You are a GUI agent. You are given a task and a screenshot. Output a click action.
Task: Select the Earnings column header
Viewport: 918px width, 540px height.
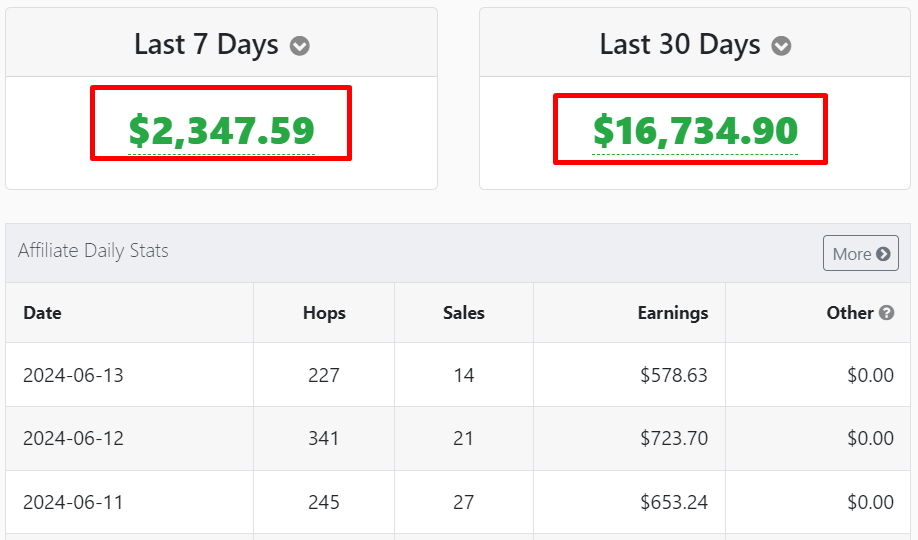(x=673, y=313)
